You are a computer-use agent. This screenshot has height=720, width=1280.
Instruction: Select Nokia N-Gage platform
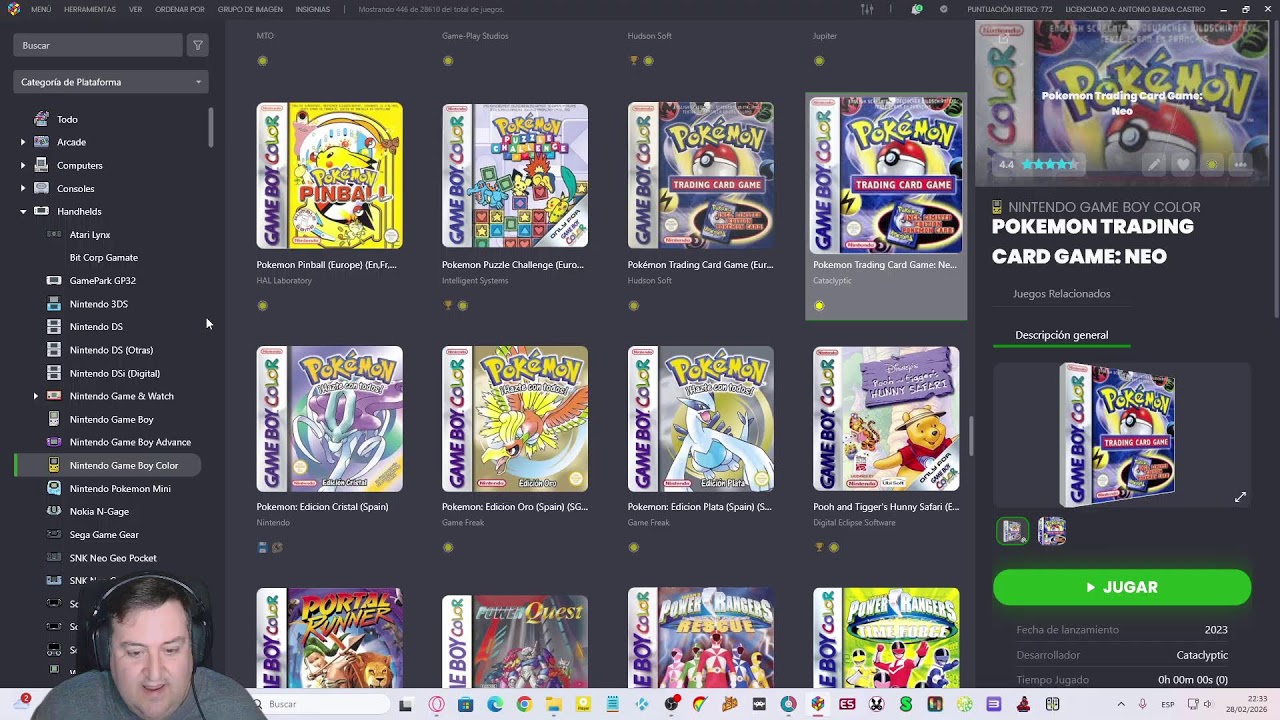(x=99, y=511)
